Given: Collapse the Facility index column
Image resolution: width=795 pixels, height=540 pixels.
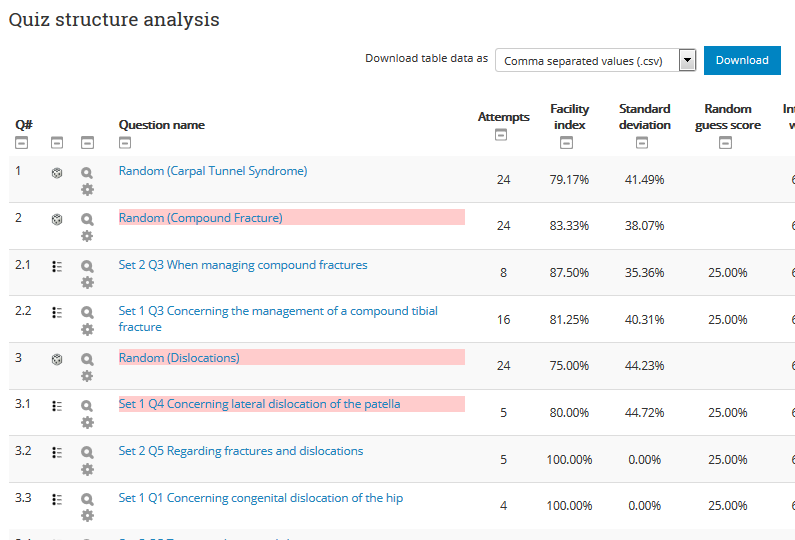Looking at the screenshot, I should click(566, 143).
